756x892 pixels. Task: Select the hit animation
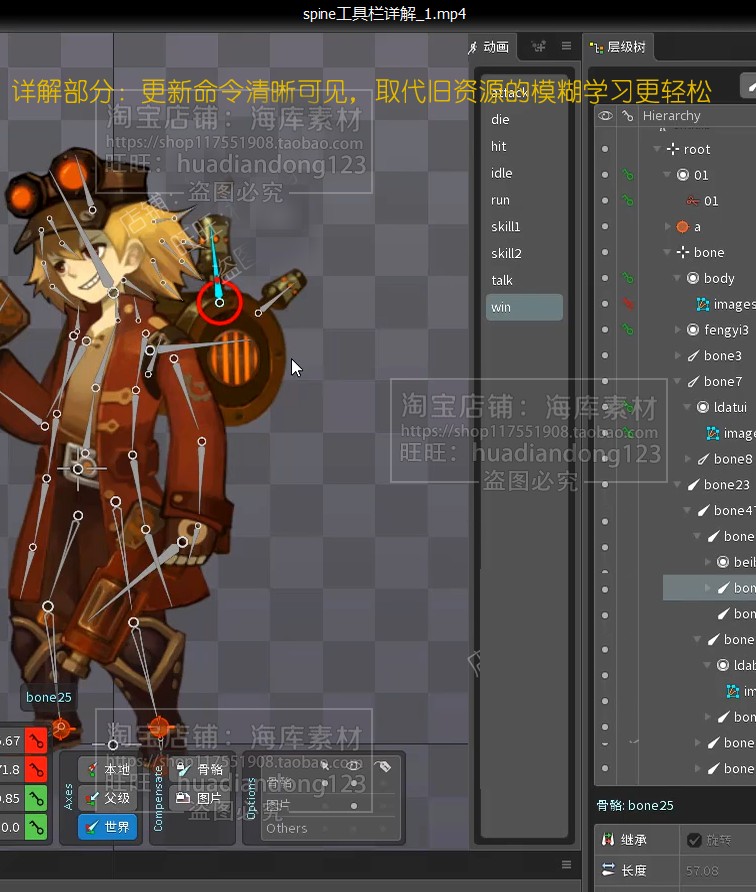523,146
